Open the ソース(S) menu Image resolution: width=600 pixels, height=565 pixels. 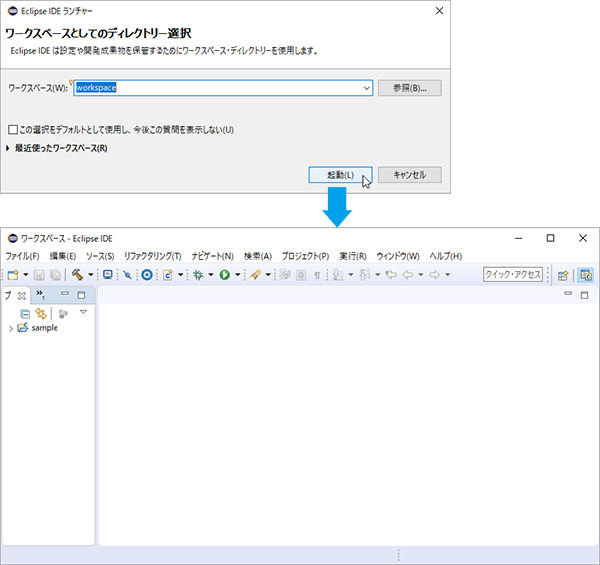pyautogui.click(x=100, y=256)
